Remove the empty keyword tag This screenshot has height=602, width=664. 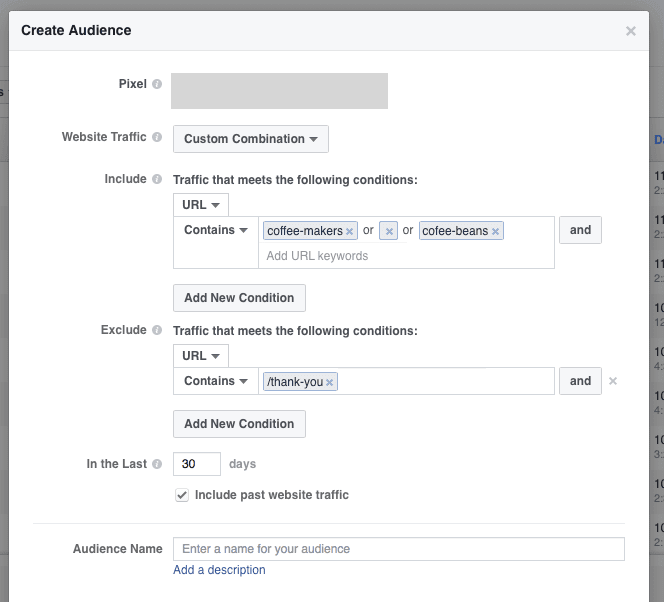[389, 231]
